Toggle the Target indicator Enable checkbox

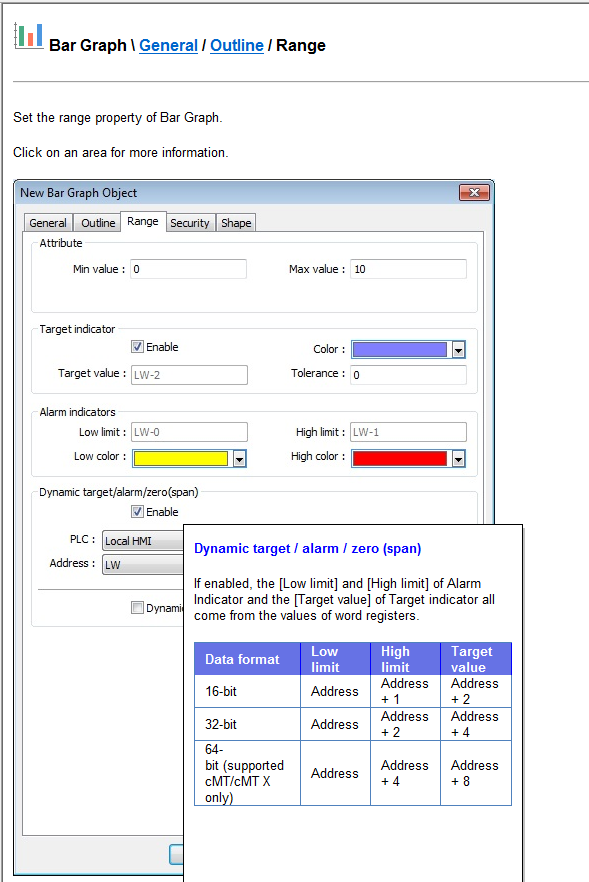[137, 346]
